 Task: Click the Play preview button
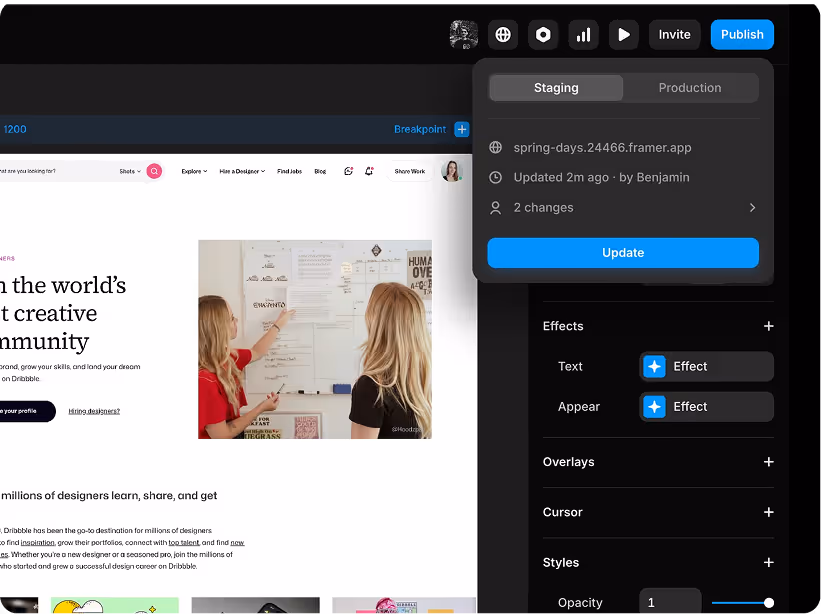click(624, 35)
